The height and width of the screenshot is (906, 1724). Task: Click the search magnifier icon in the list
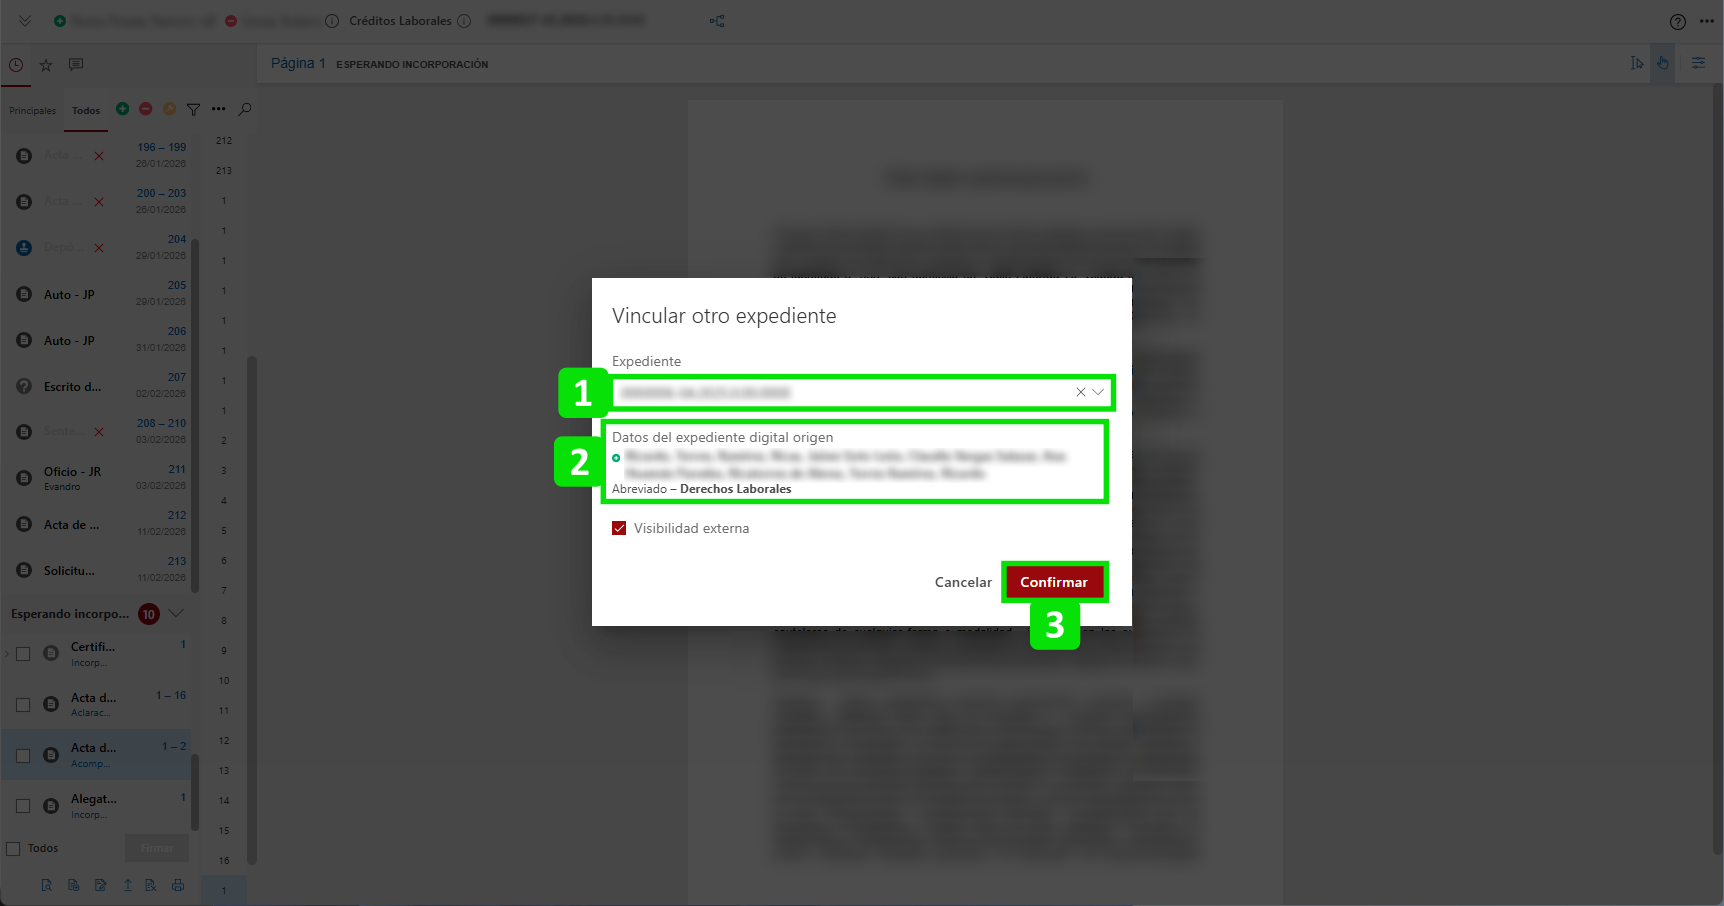[245, 109]
